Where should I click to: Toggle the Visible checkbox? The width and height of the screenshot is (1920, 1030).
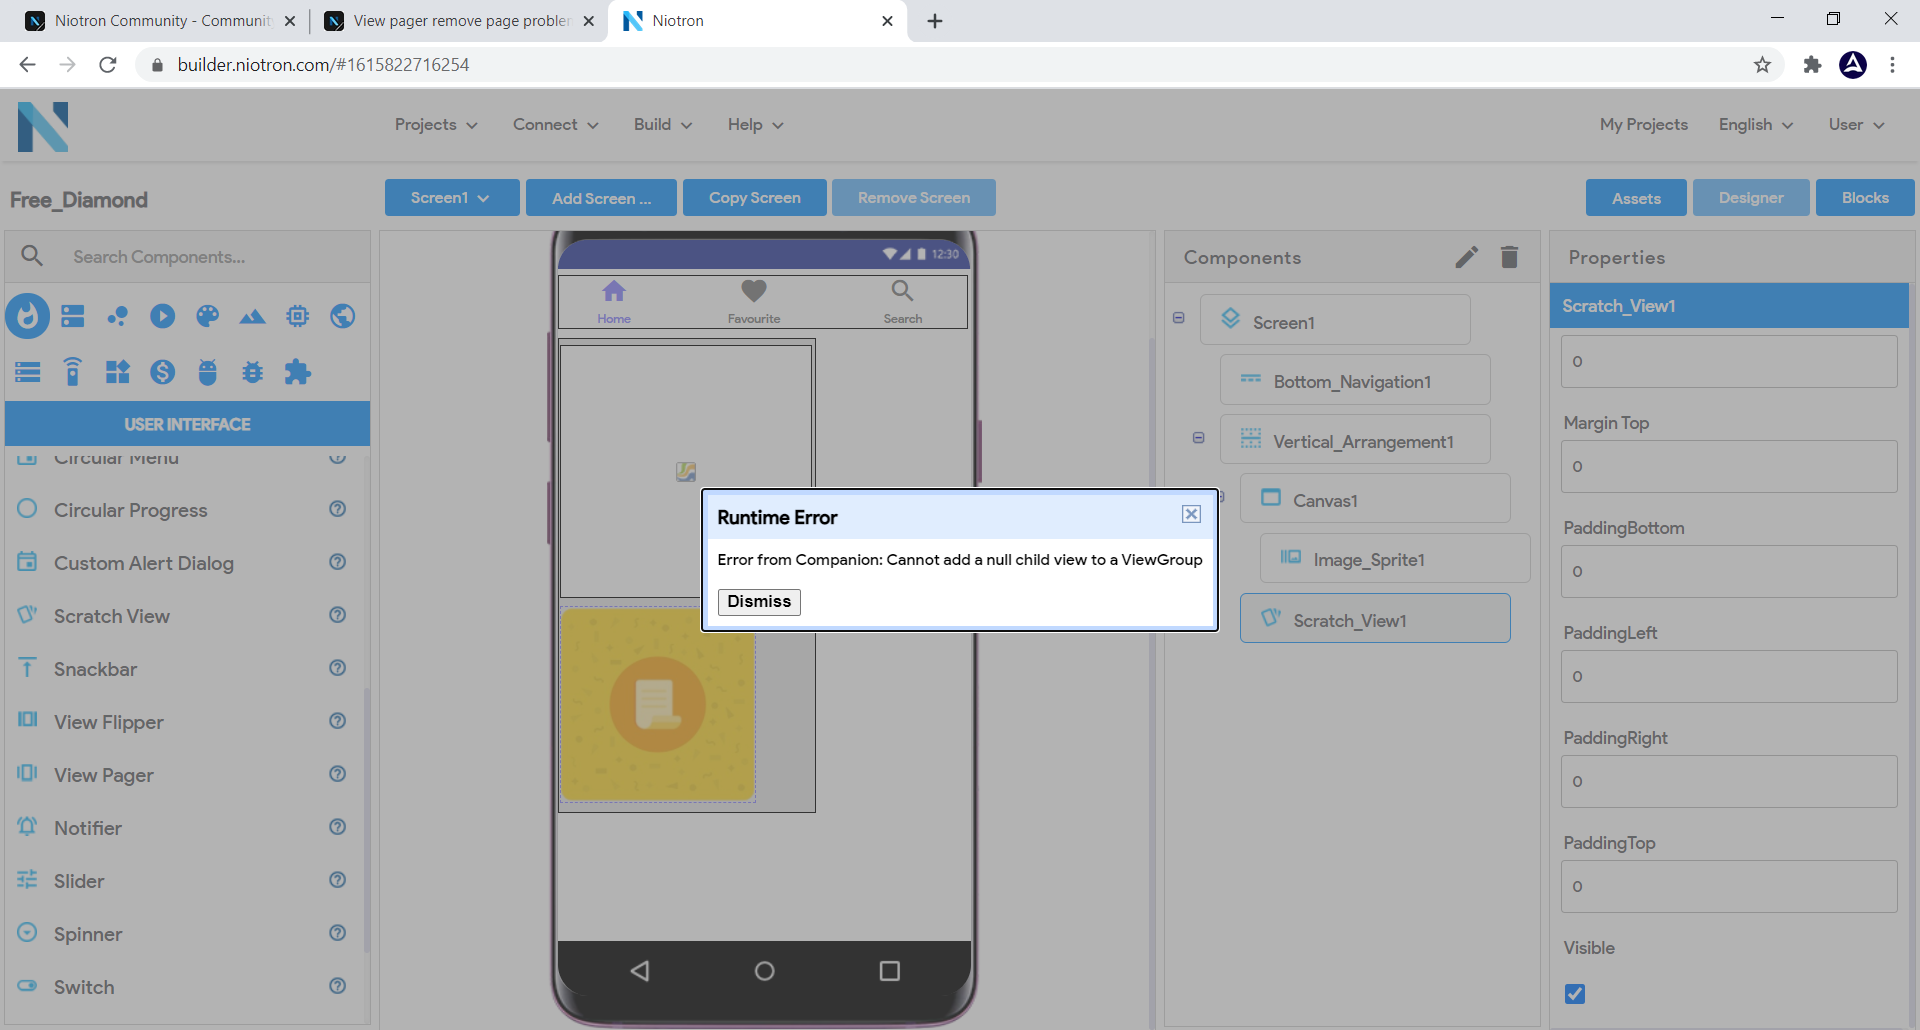(x=1575, y=994)
